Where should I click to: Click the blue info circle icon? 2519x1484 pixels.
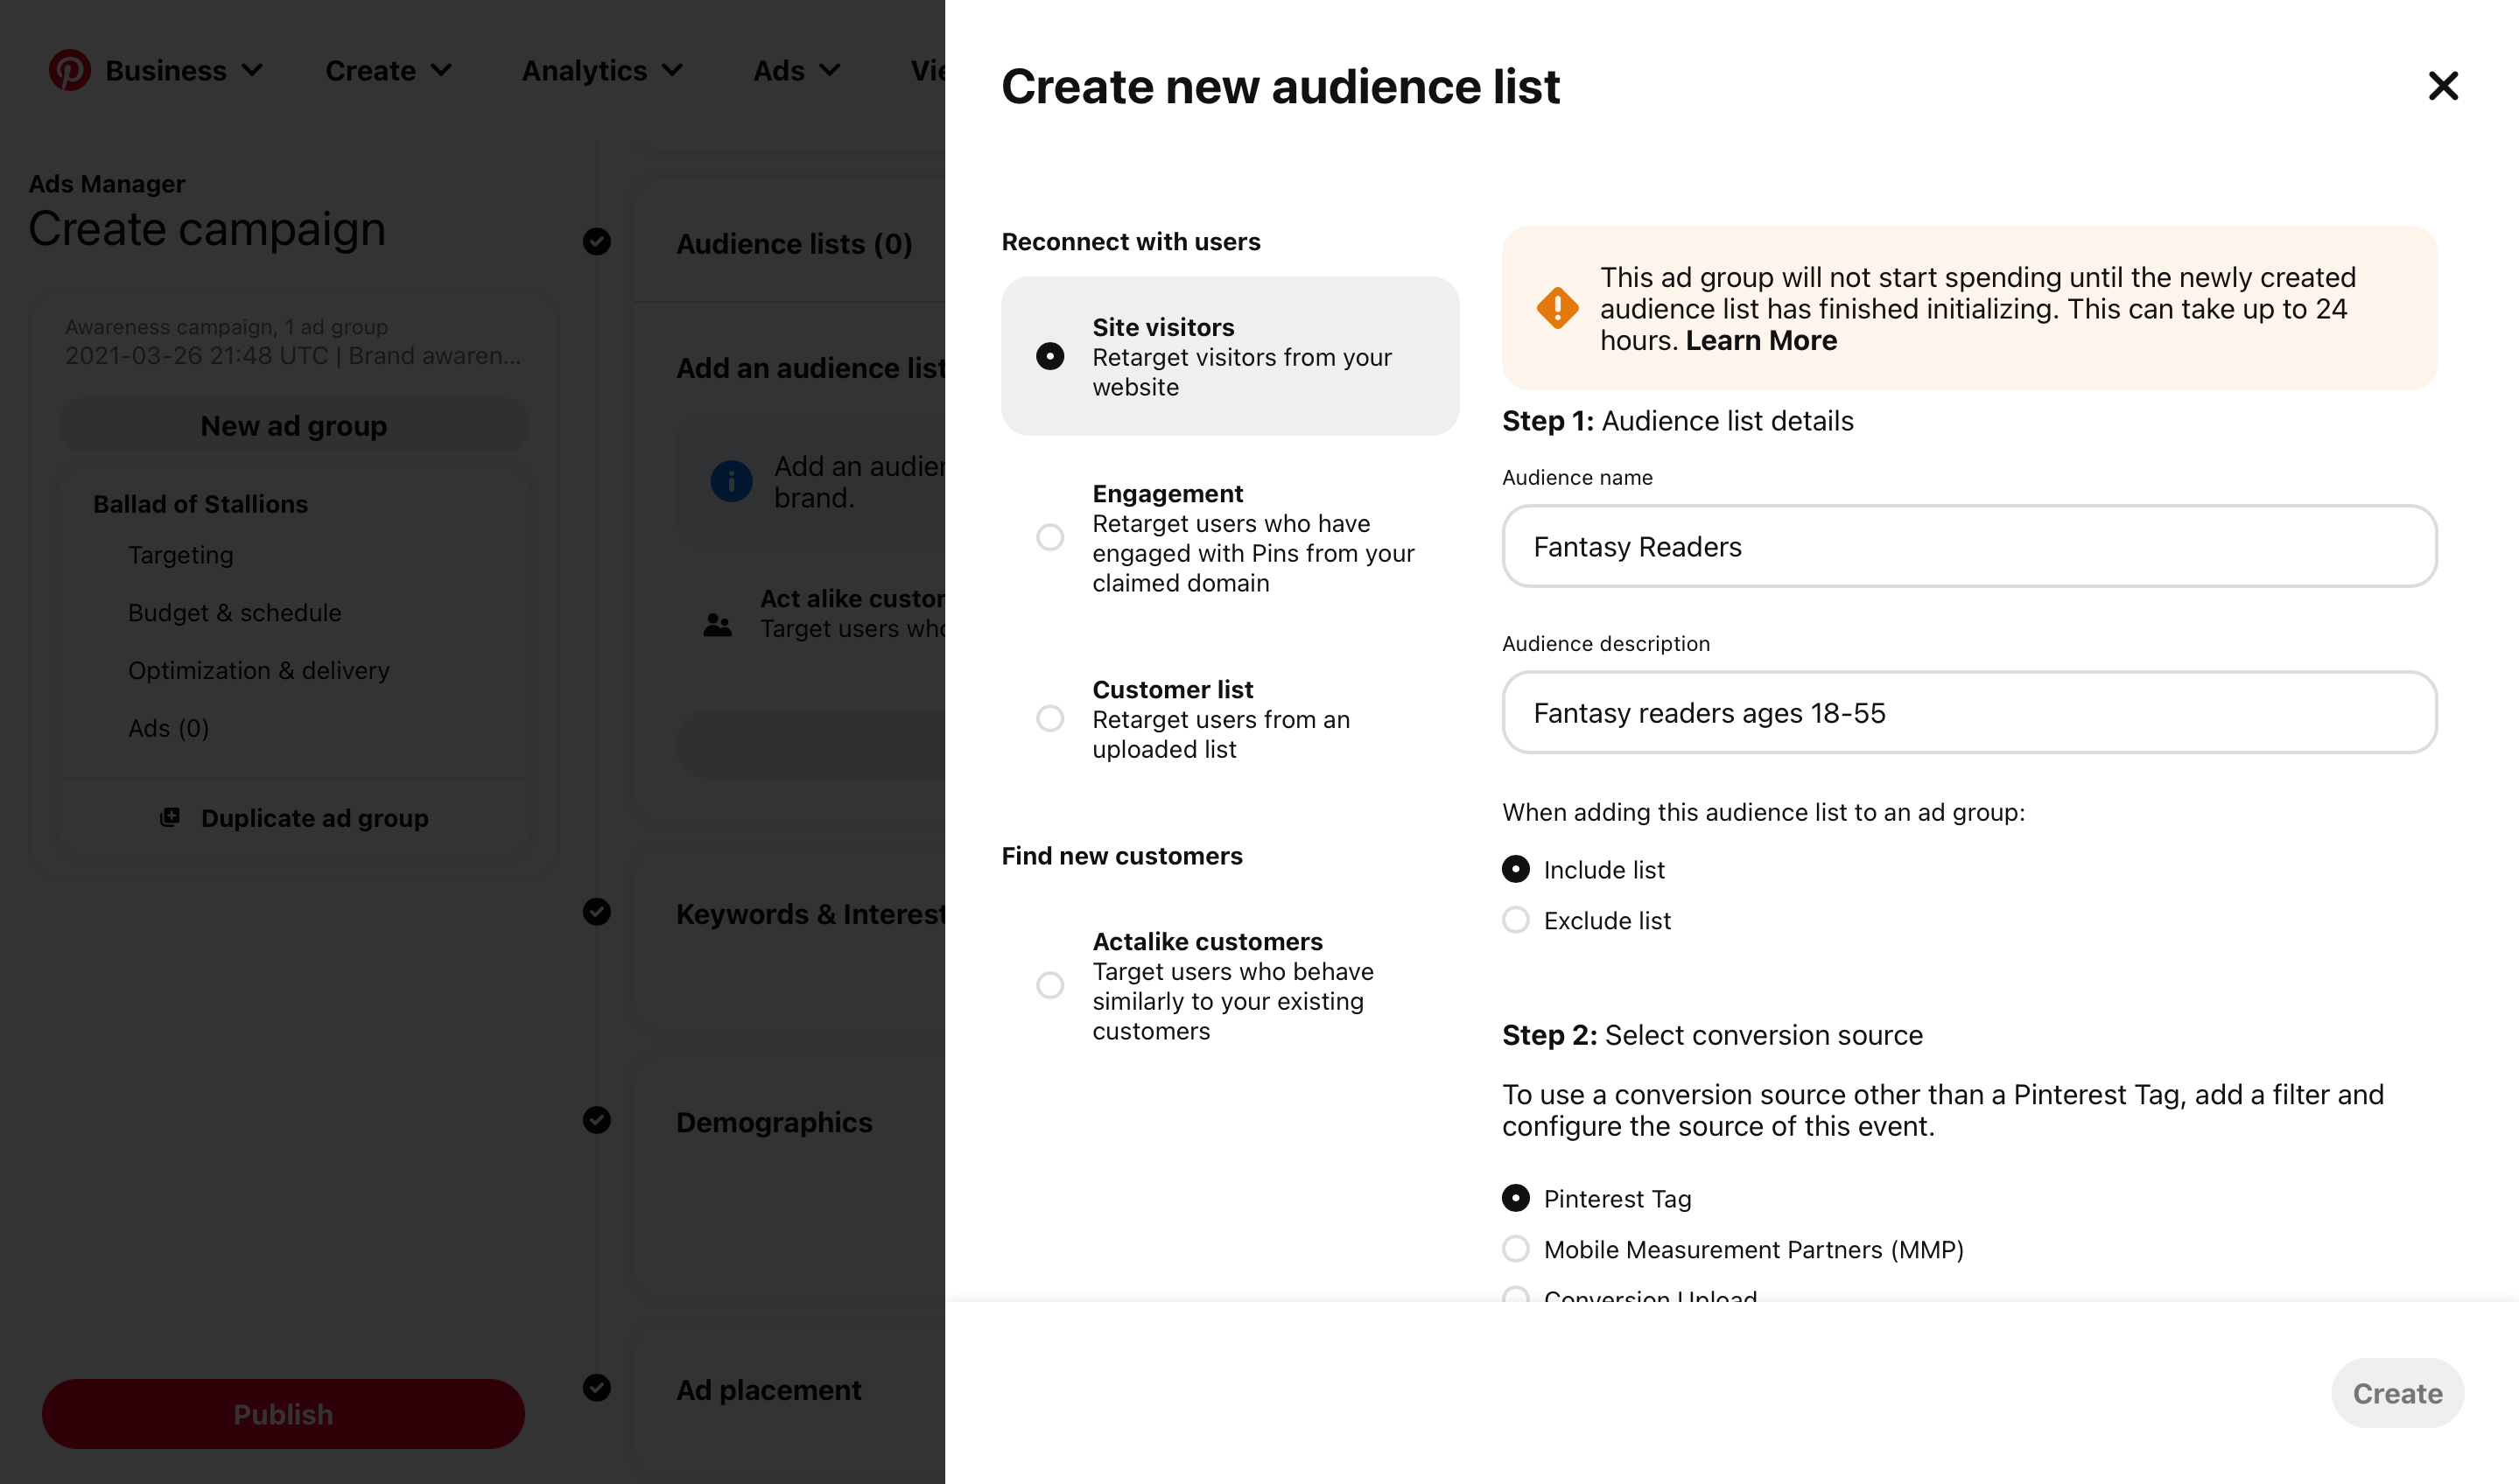click(731, 482)
